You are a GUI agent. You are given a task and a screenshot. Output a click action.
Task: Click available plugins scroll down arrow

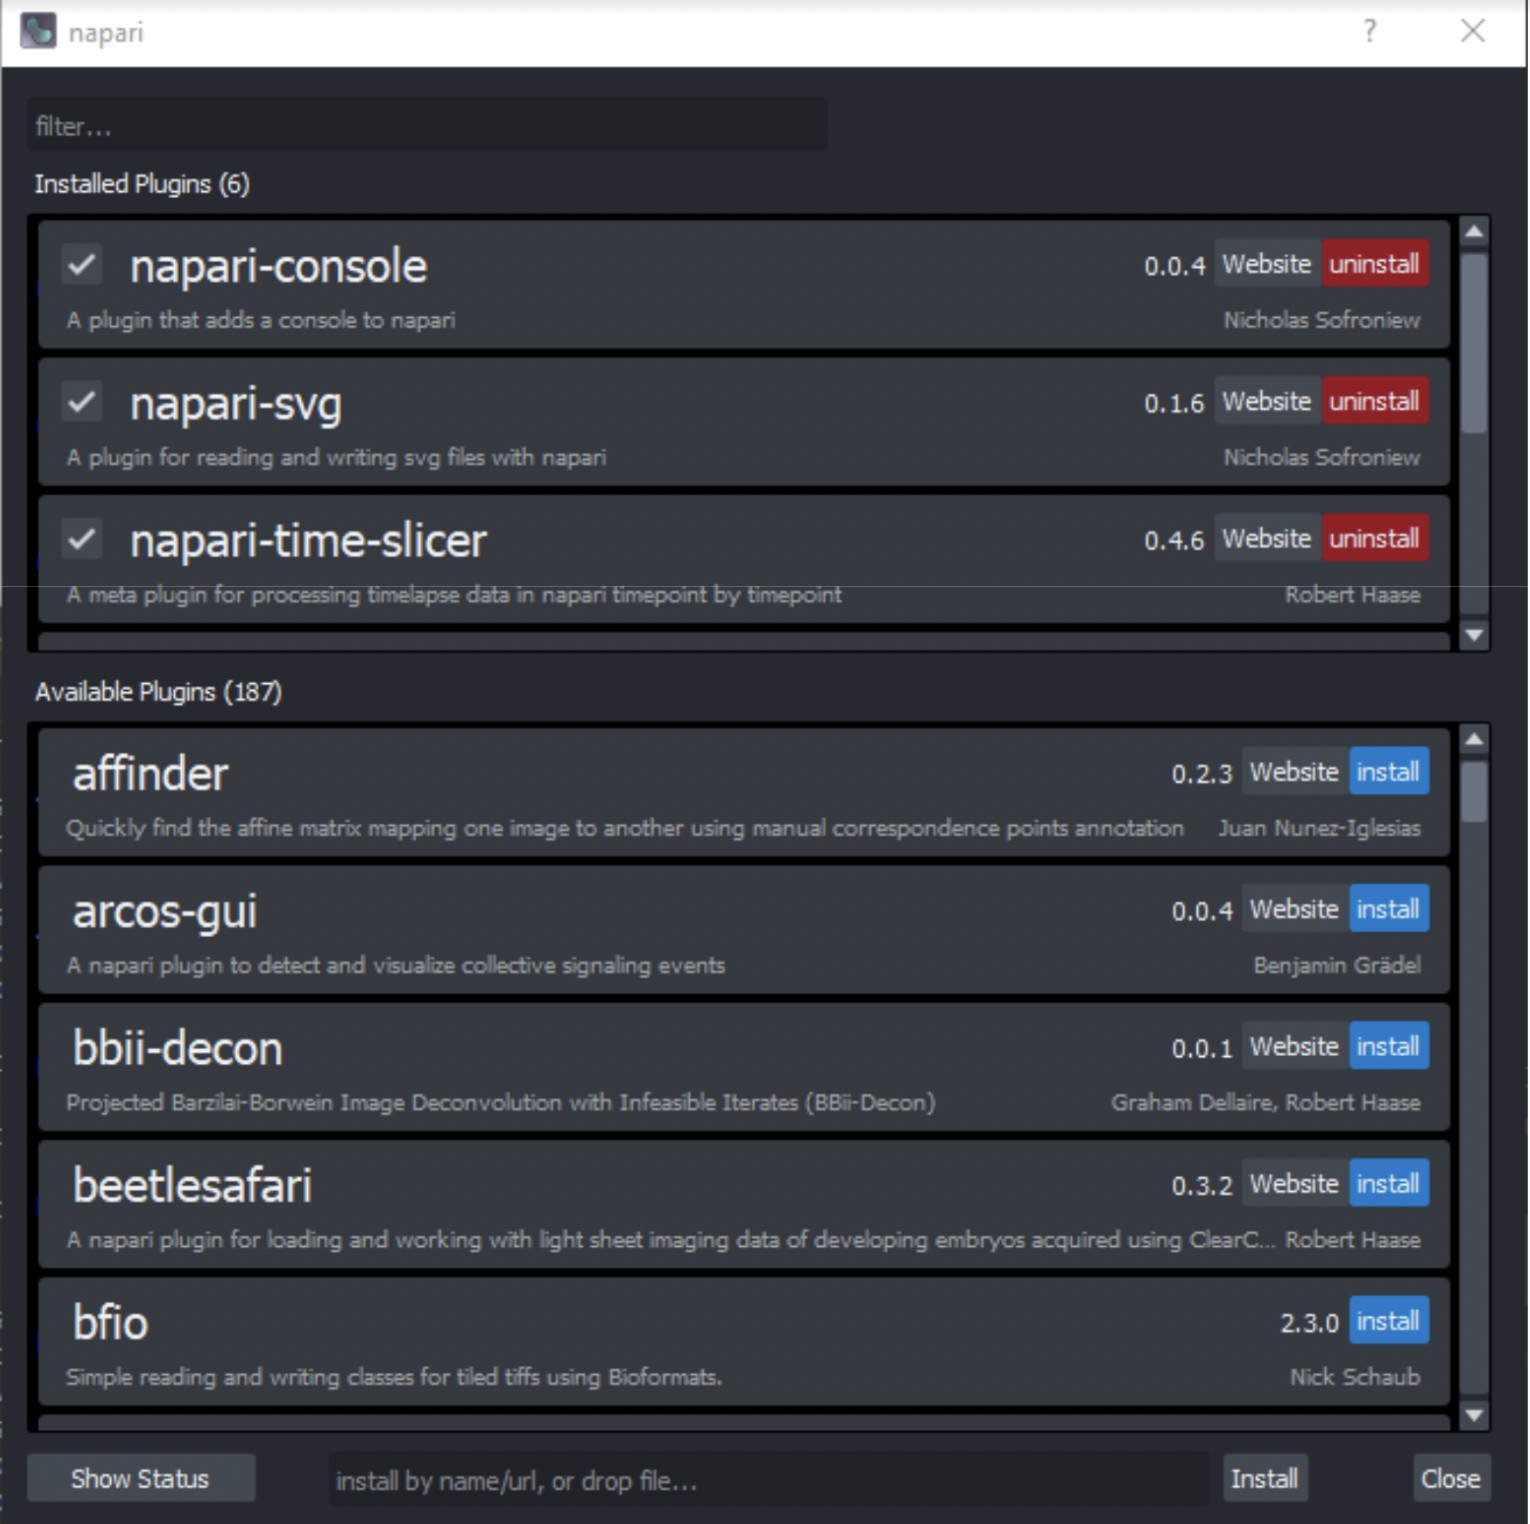(1474, 1414)
